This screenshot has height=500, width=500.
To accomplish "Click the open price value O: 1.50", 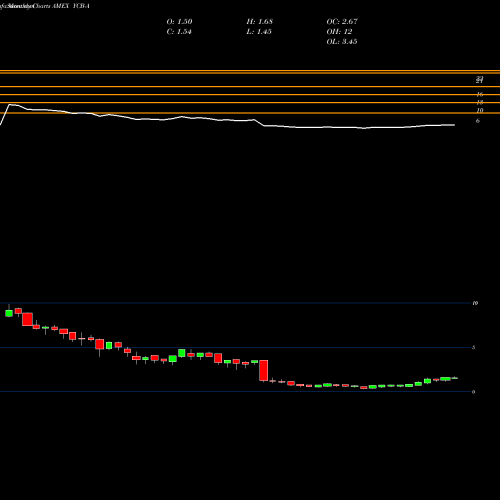I will point(179,22).
